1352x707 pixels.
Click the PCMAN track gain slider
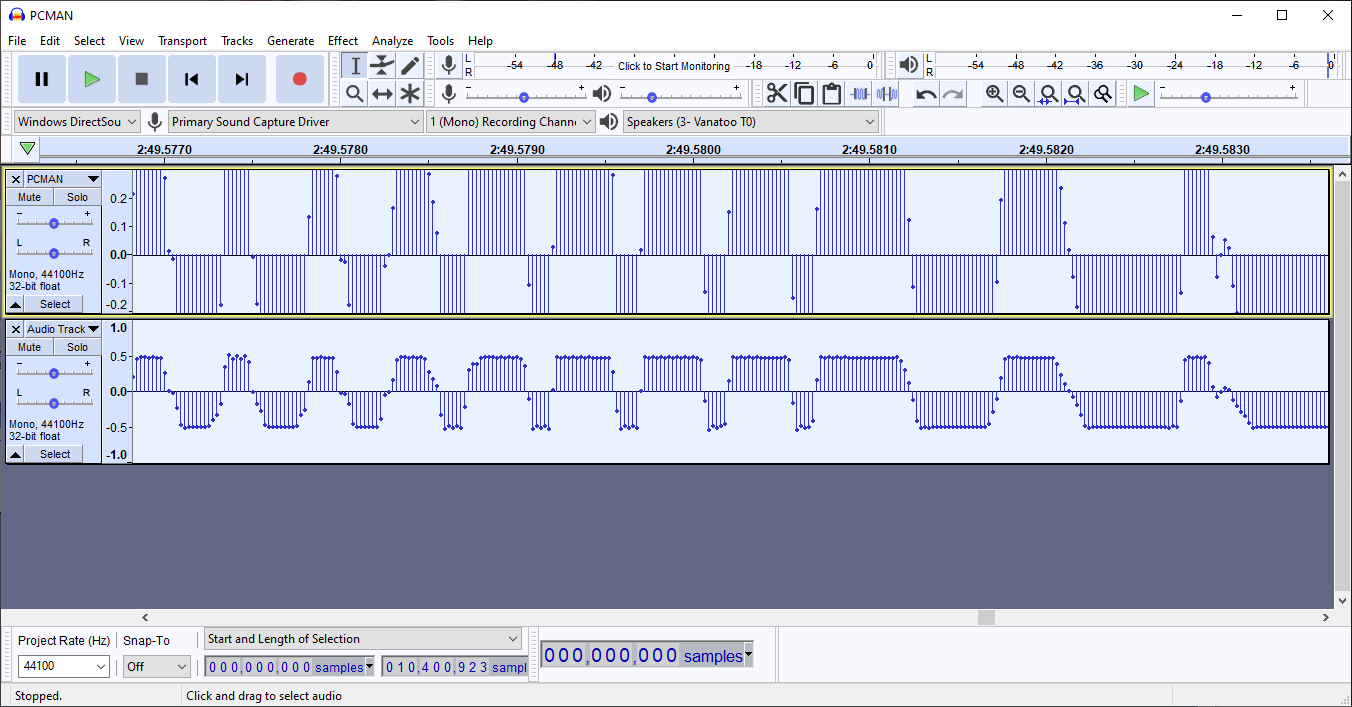tap(54, 222)
